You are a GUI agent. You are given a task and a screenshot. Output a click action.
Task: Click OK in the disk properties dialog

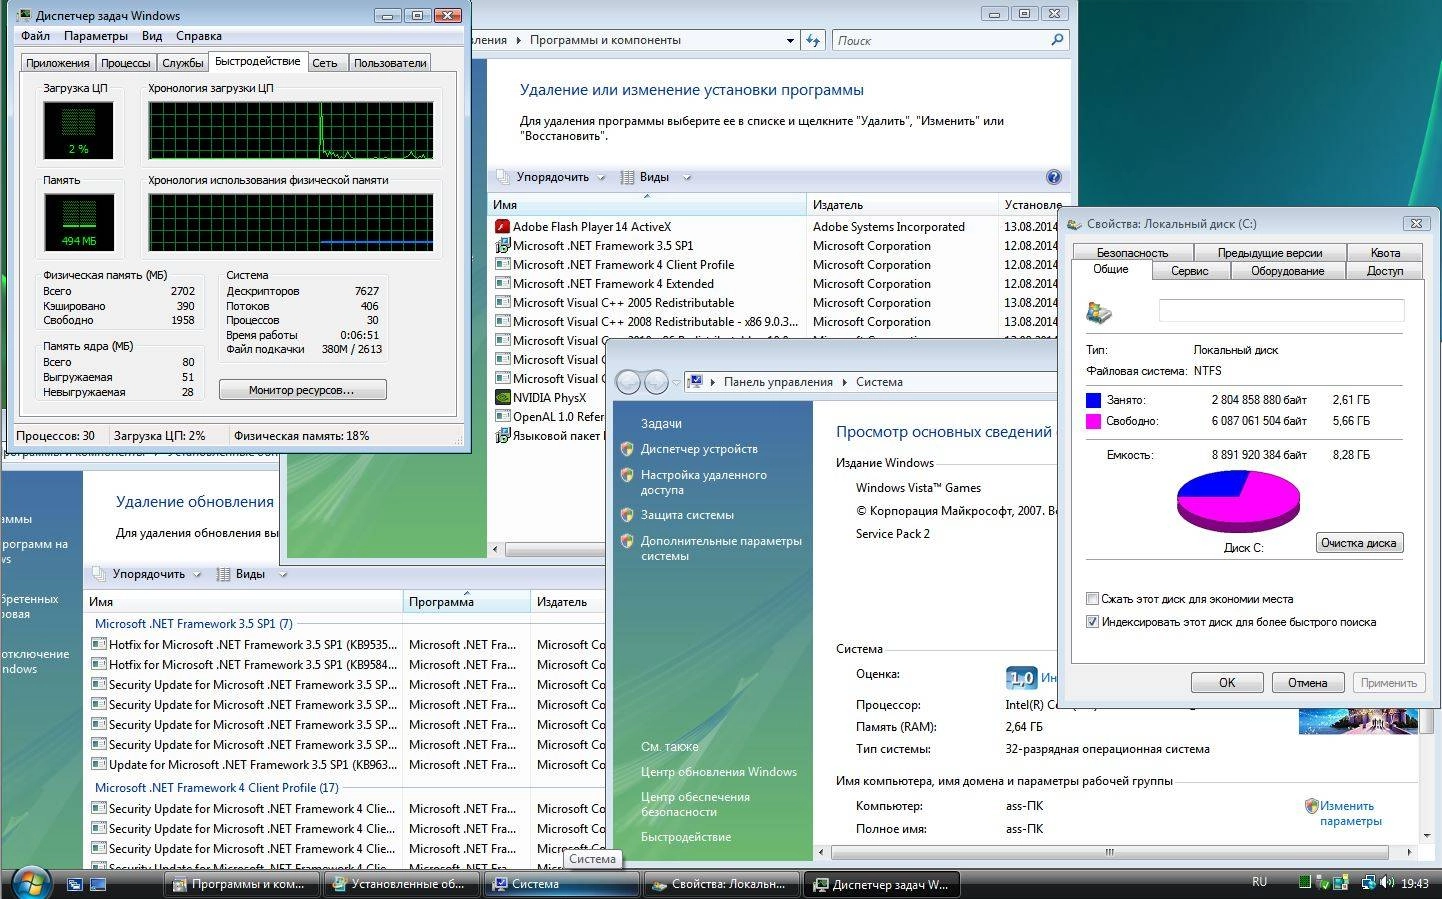pos(1227,683)
